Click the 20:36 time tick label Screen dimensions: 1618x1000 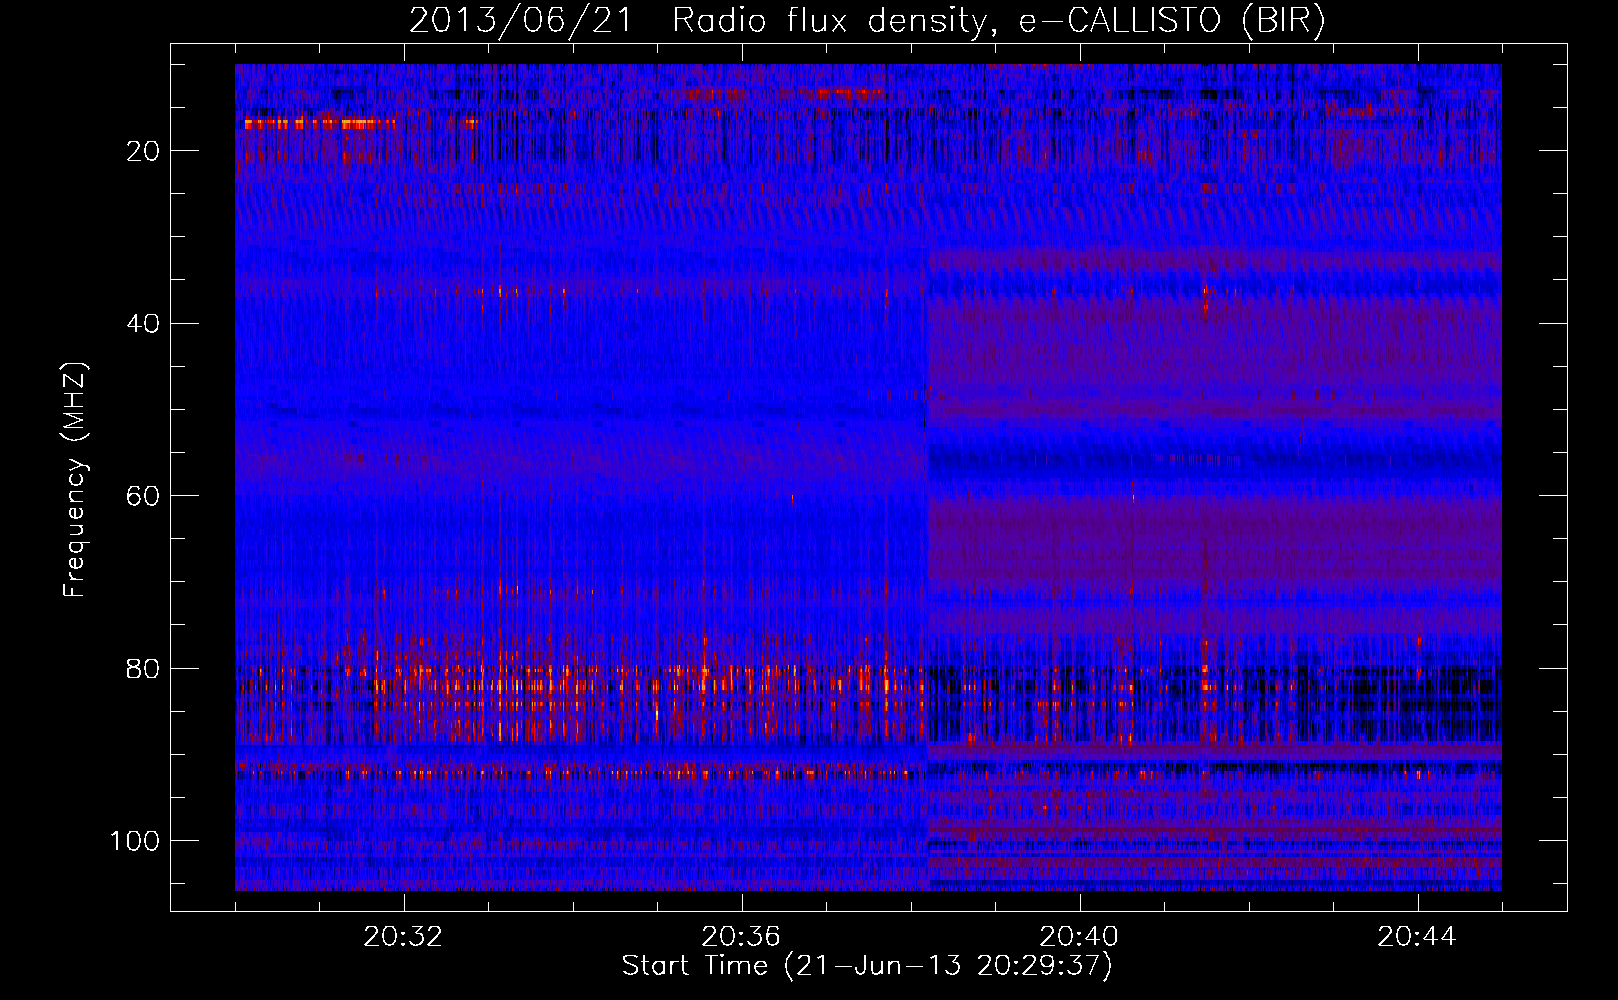point(741,937)
